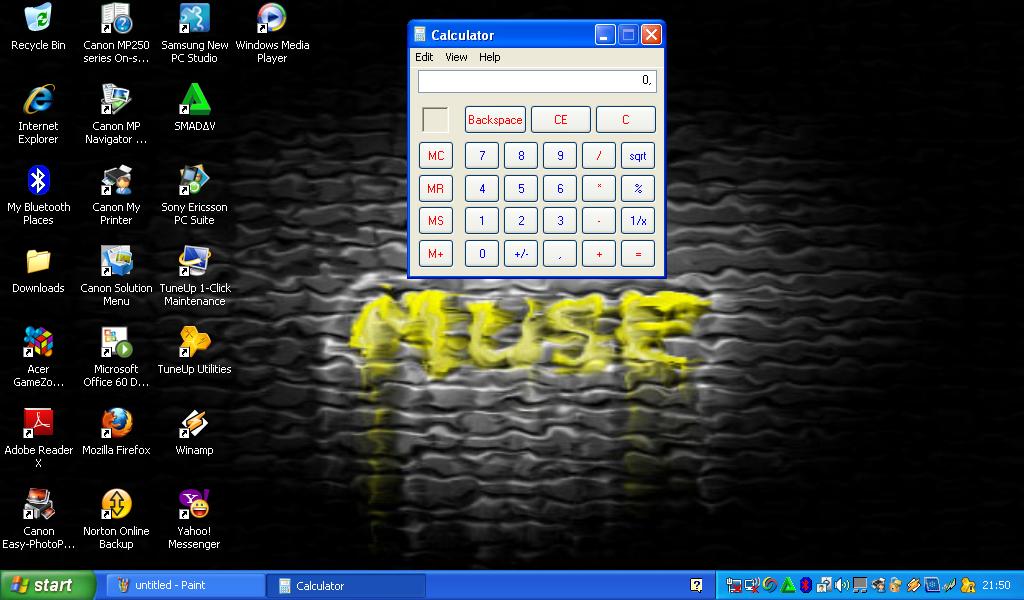
Task: Click the calculator display field
Action: click(536, 80)
